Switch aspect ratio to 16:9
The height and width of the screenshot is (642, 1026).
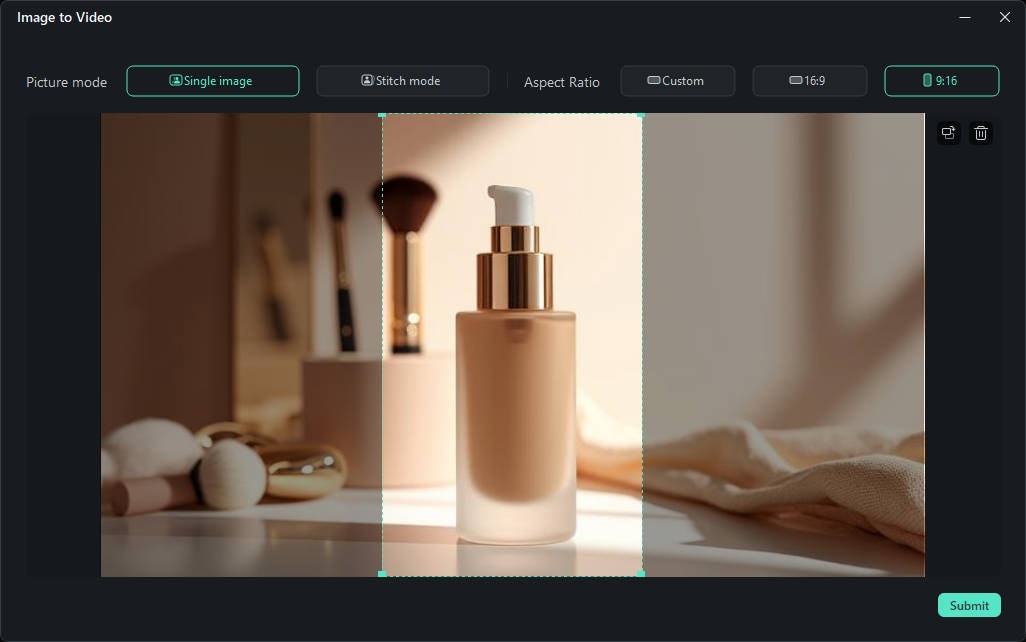[810, 81]
